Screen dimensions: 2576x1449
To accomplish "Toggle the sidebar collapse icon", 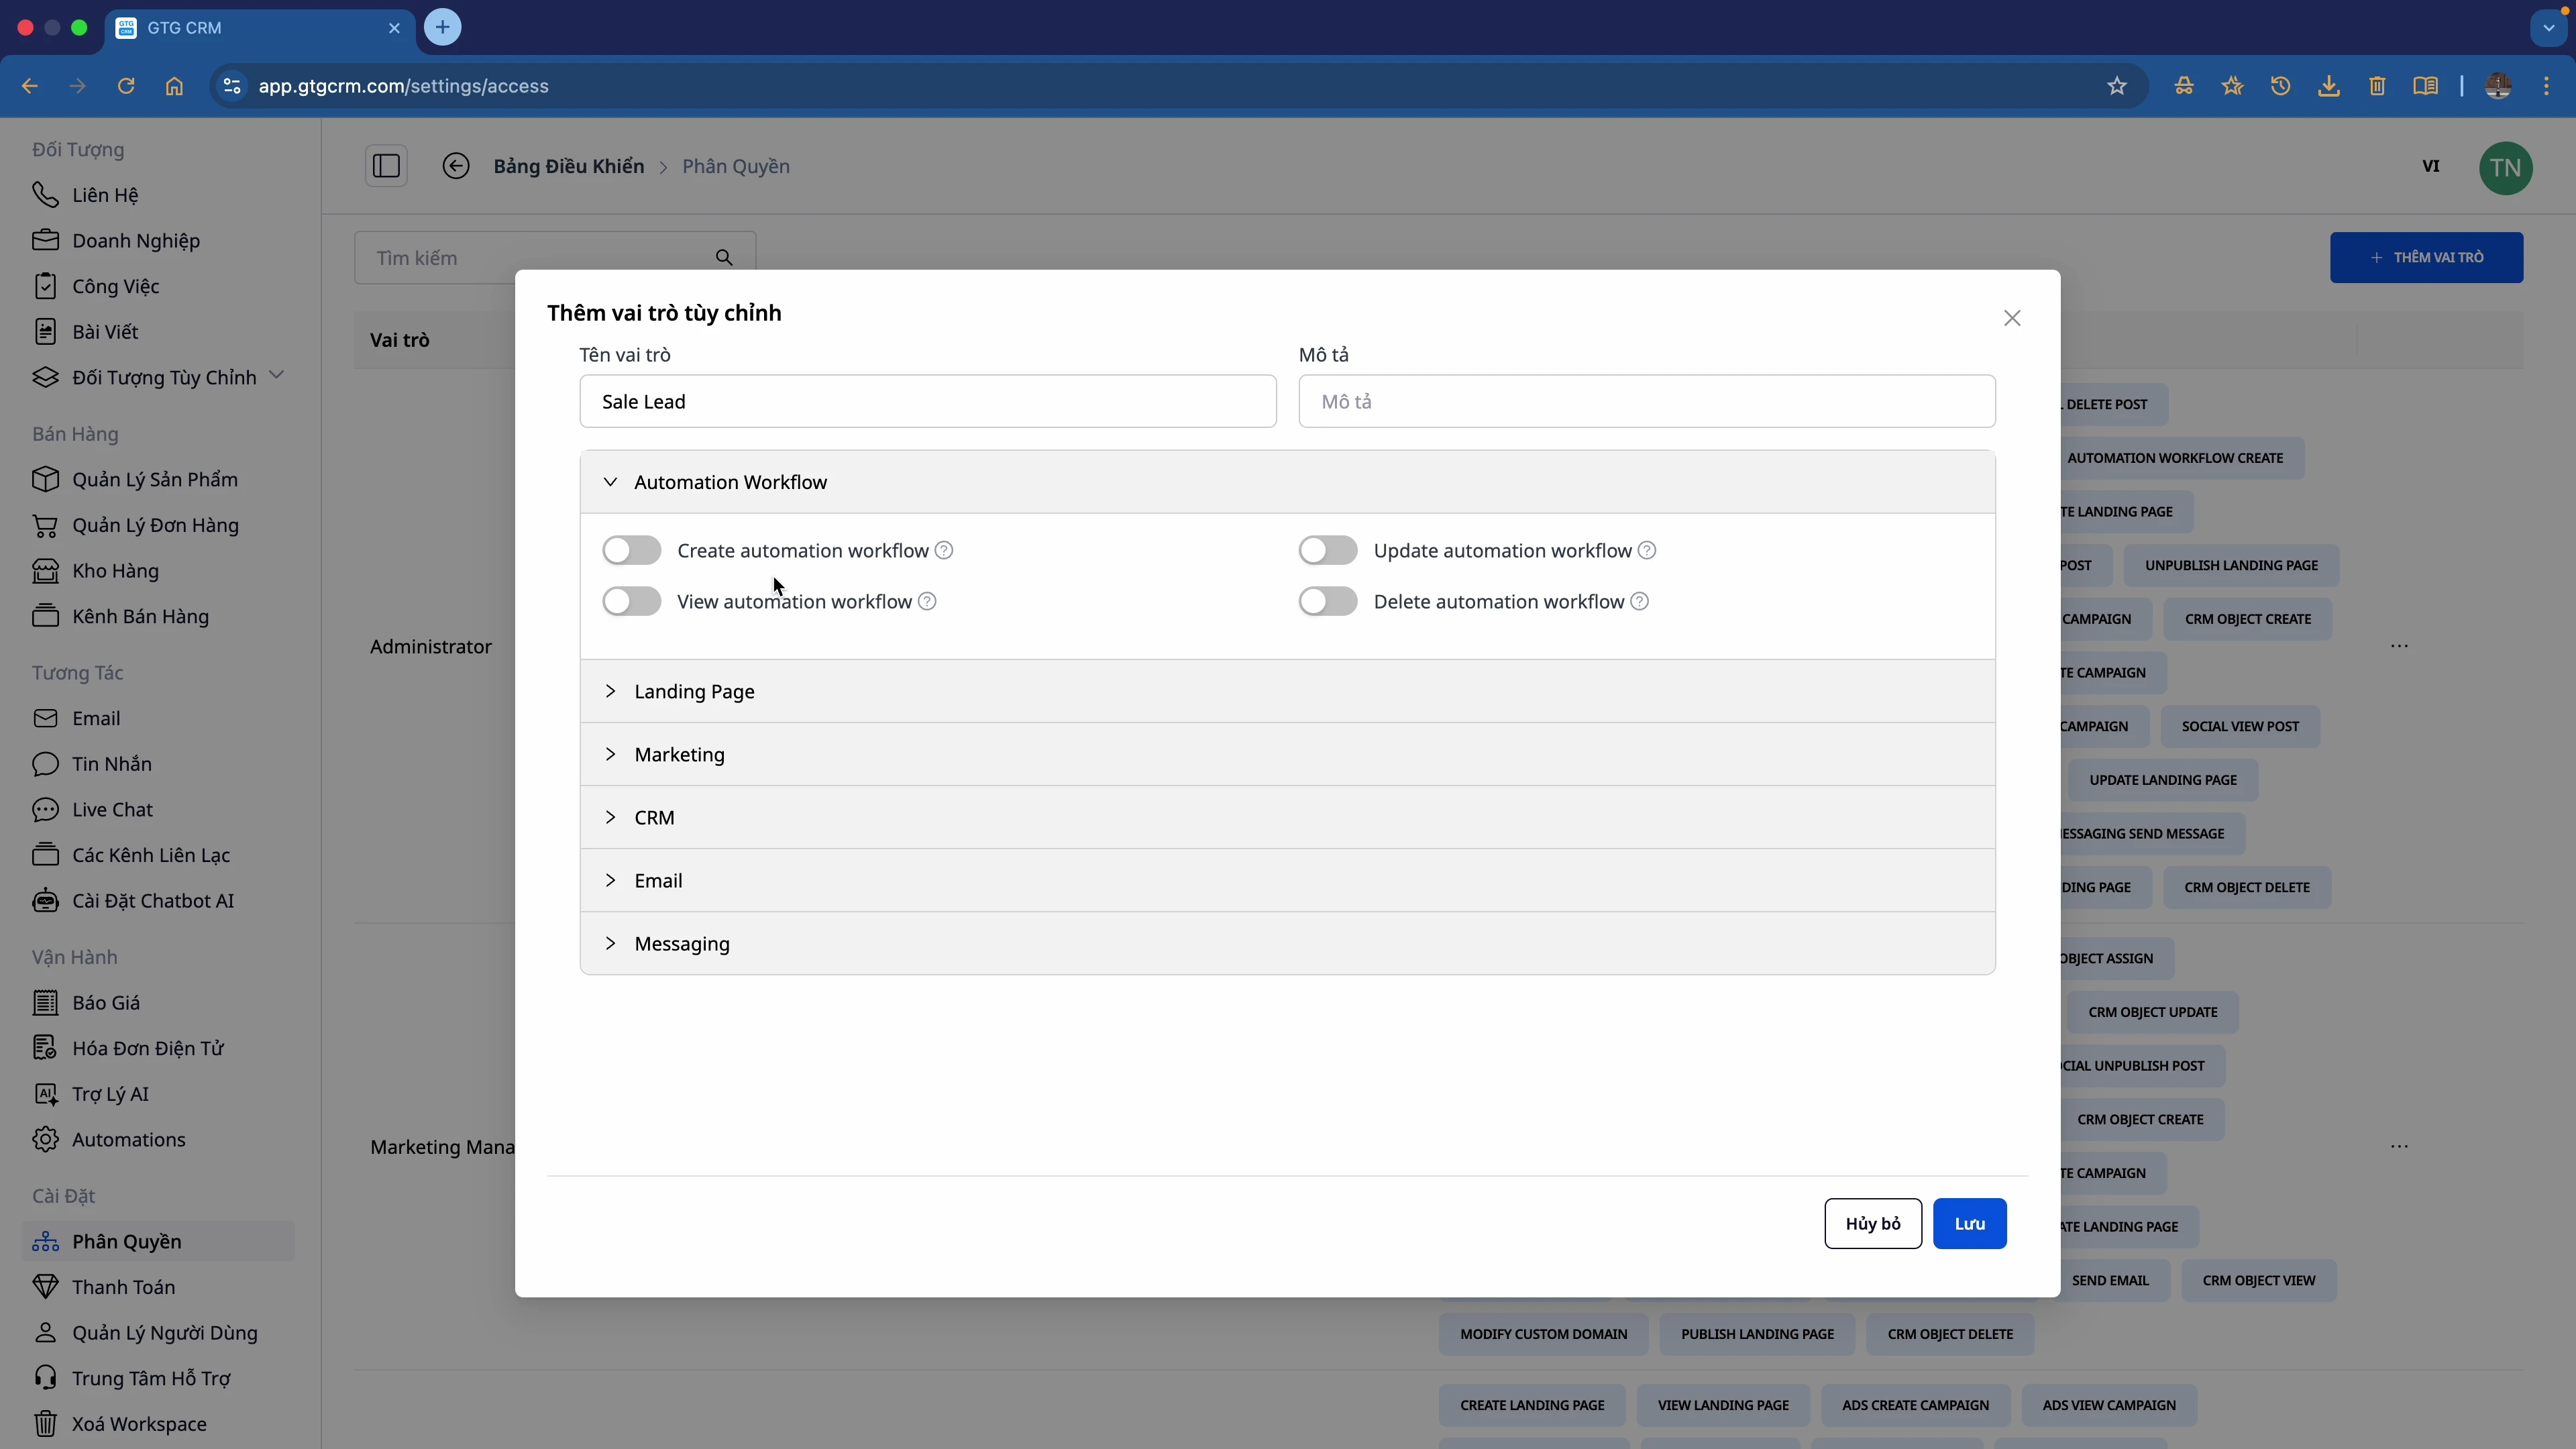I will pyautogui.click(x=387, y=165).
